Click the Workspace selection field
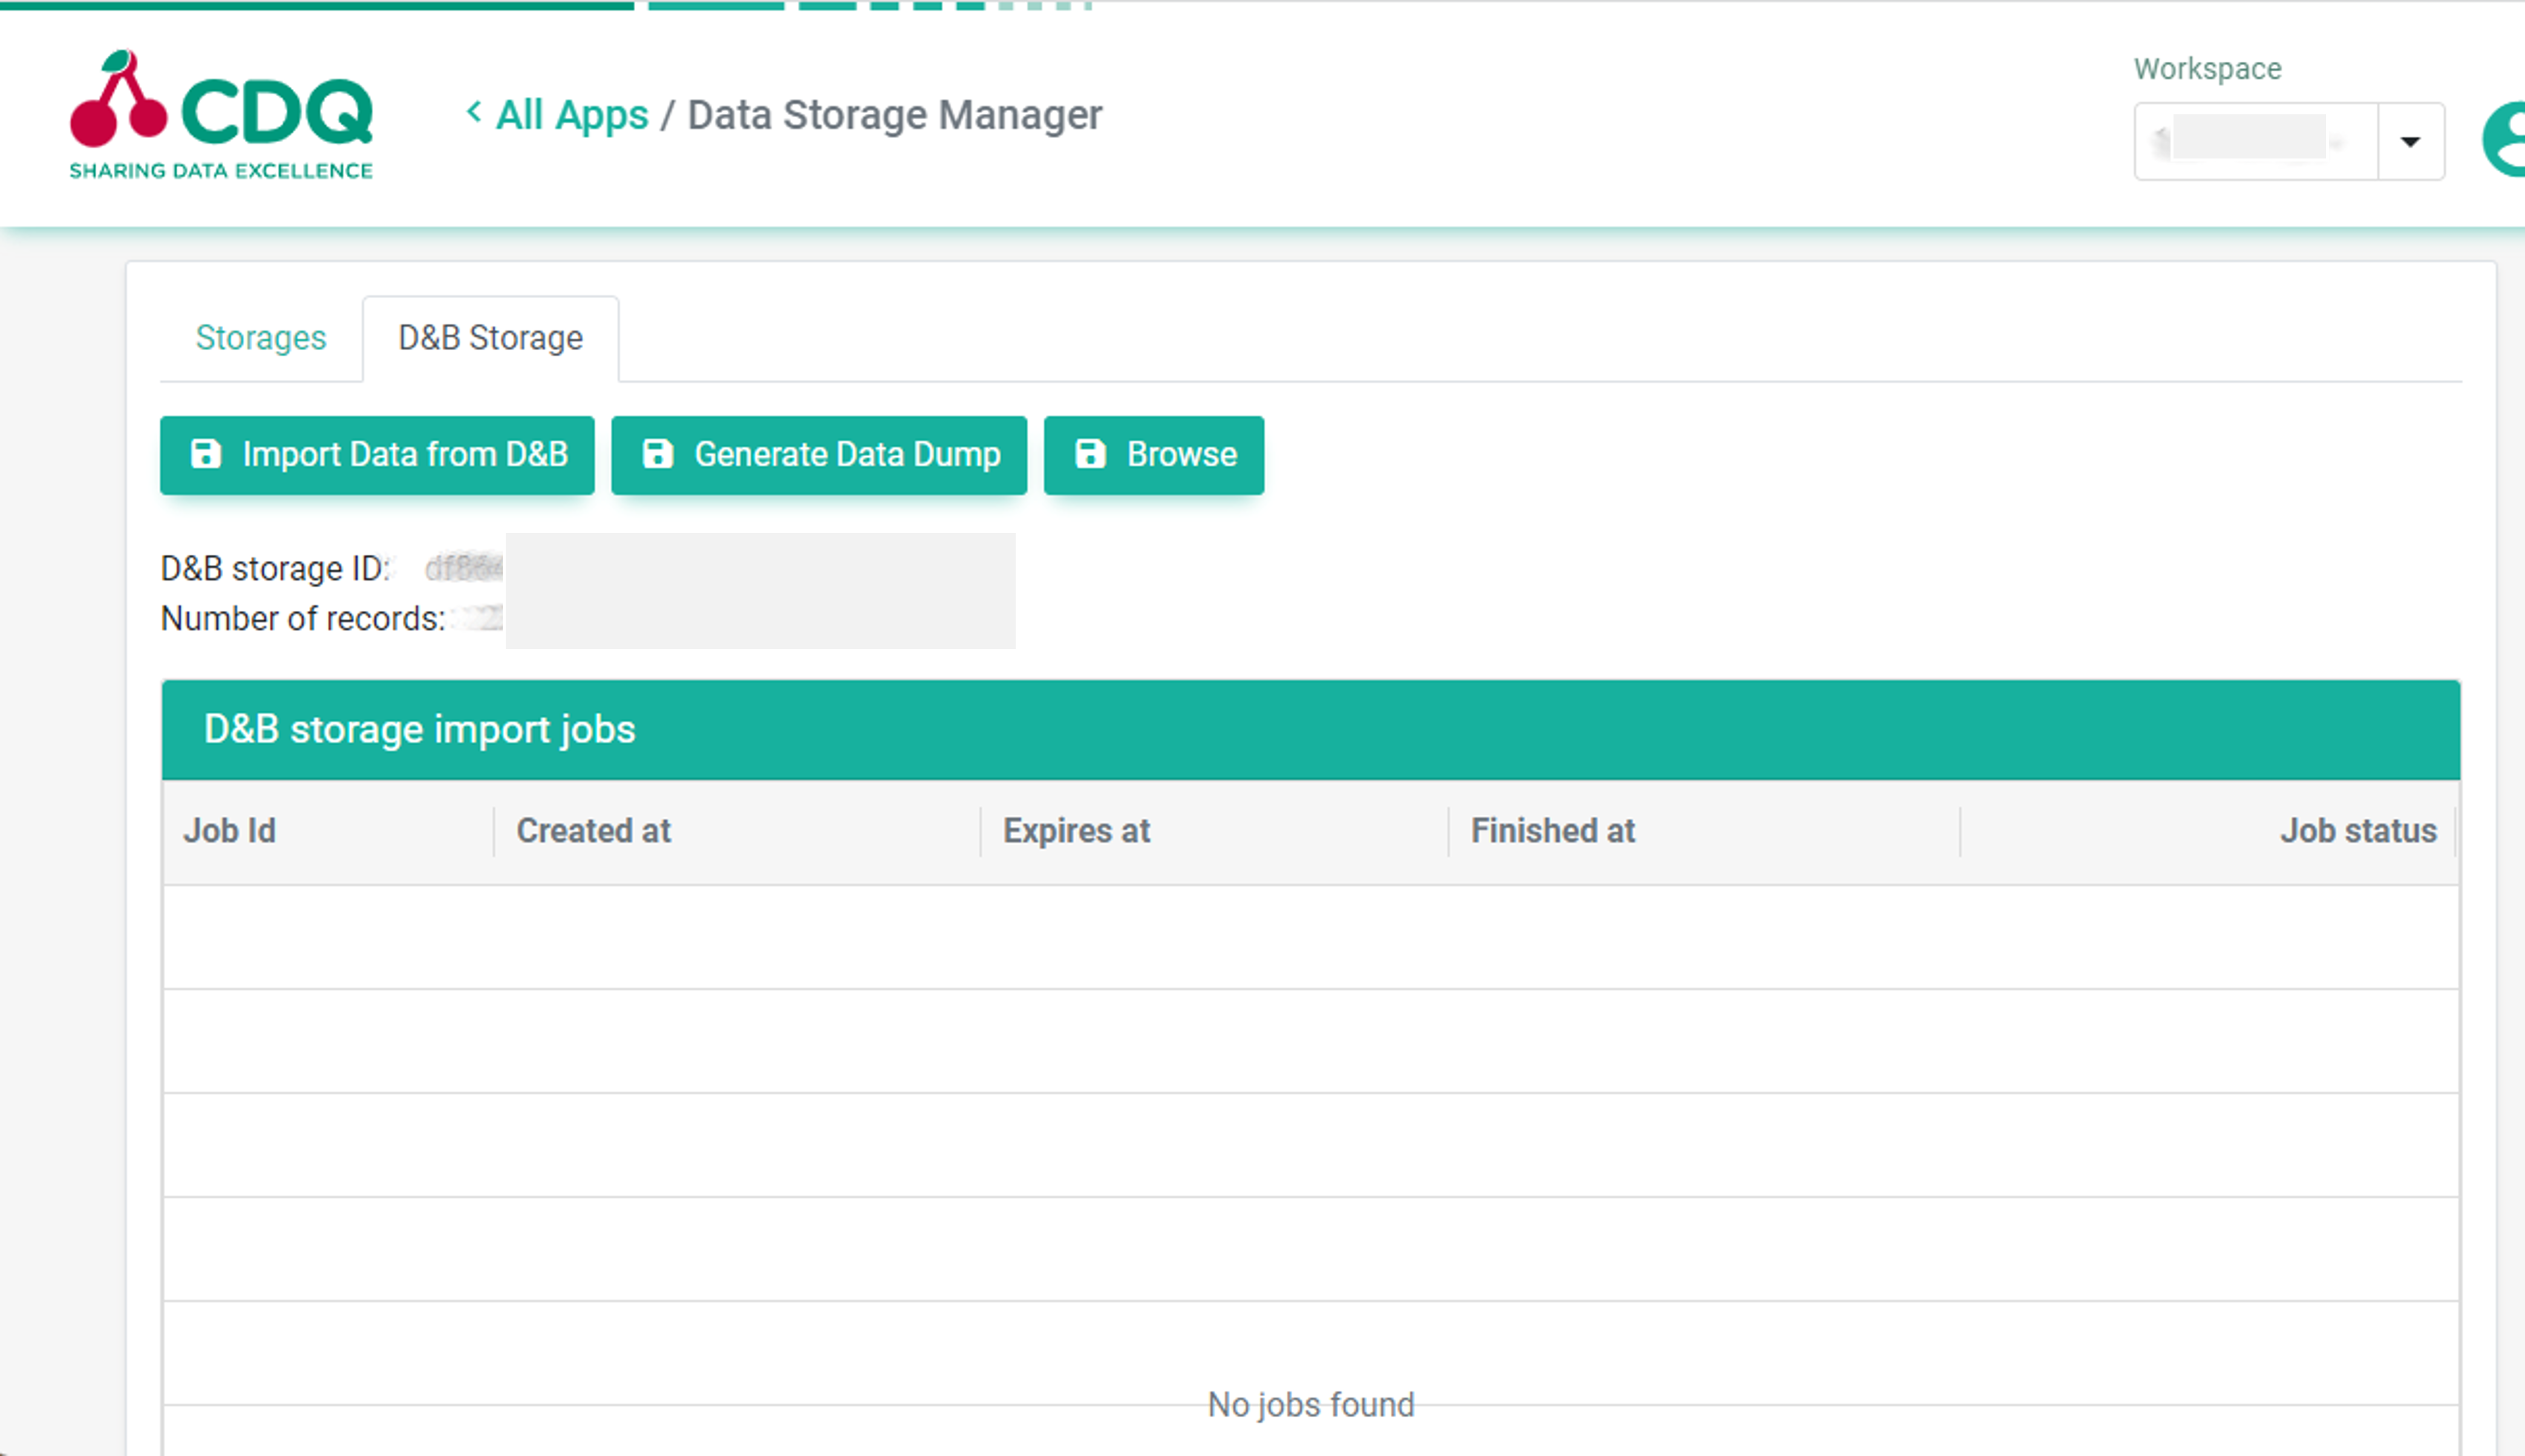This screenshot has width=2525, height=1456. (2256, 142)
